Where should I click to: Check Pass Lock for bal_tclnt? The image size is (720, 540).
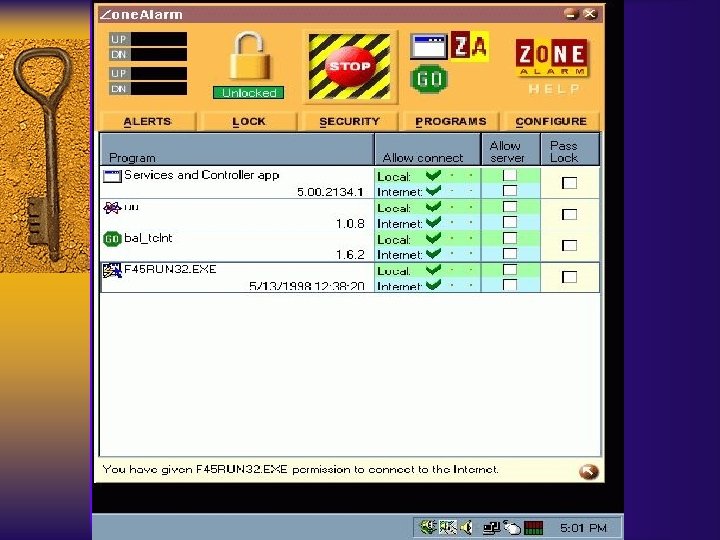click(x=569, y=245)
